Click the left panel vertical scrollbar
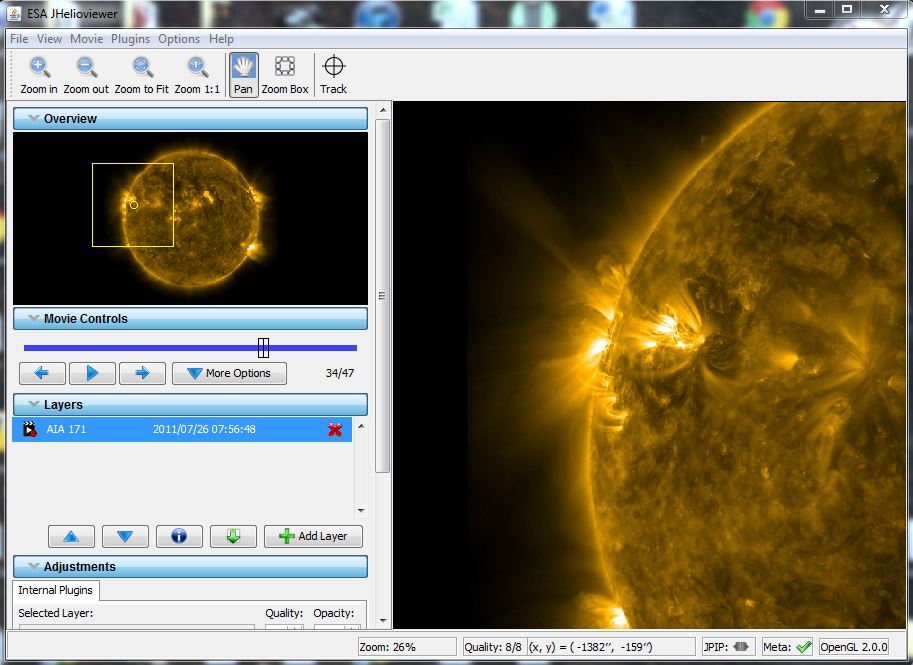 tap(383, 296)
